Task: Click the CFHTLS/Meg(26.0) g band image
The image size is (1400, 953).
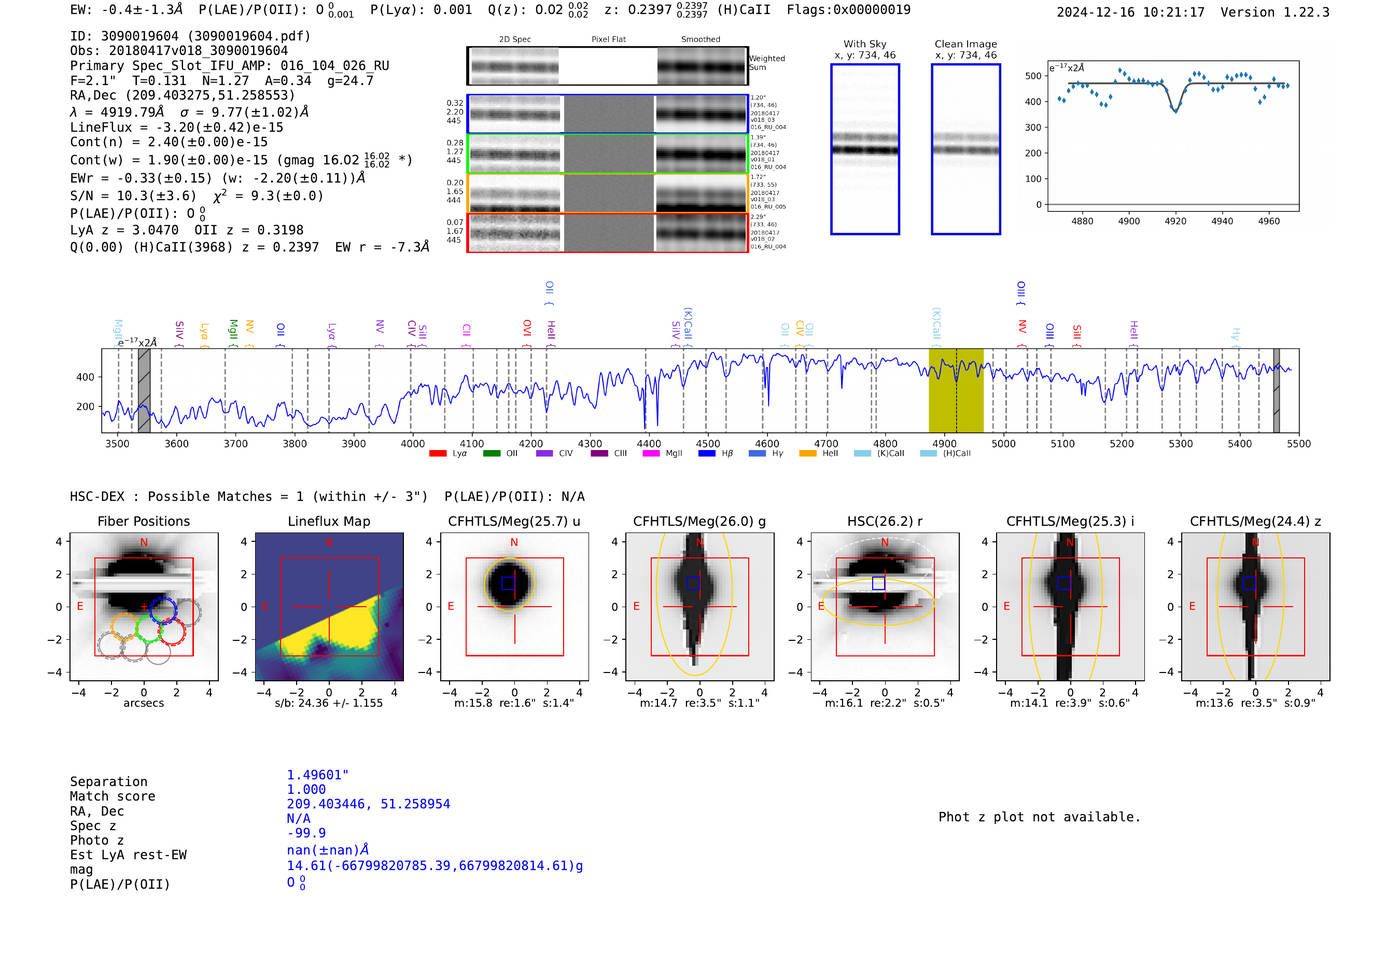Action: click(x=700, y=606)
